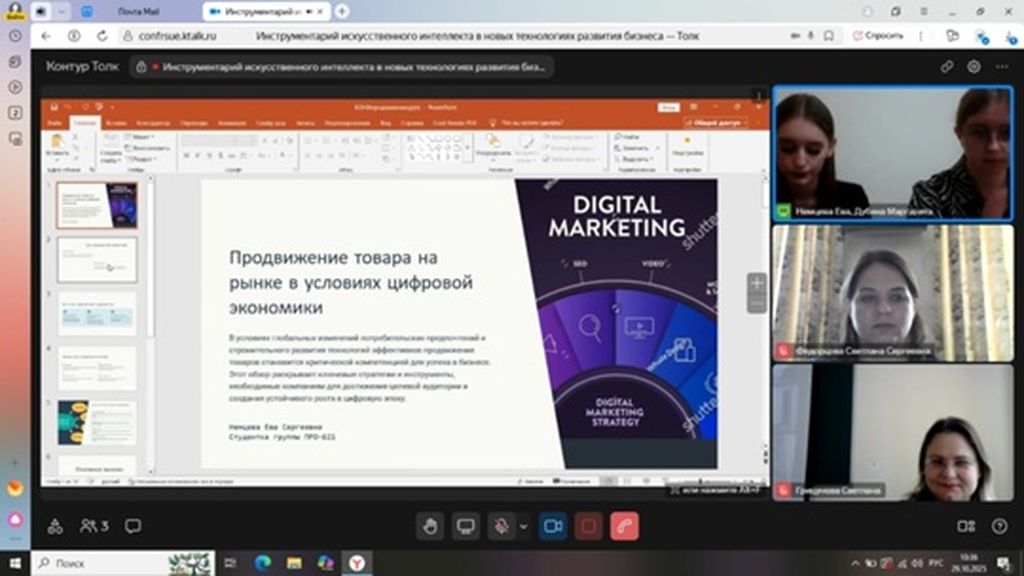Viewport: 1024px width, 576px height.
Task: Open the help question mark icon
Action: click(999, 526)
